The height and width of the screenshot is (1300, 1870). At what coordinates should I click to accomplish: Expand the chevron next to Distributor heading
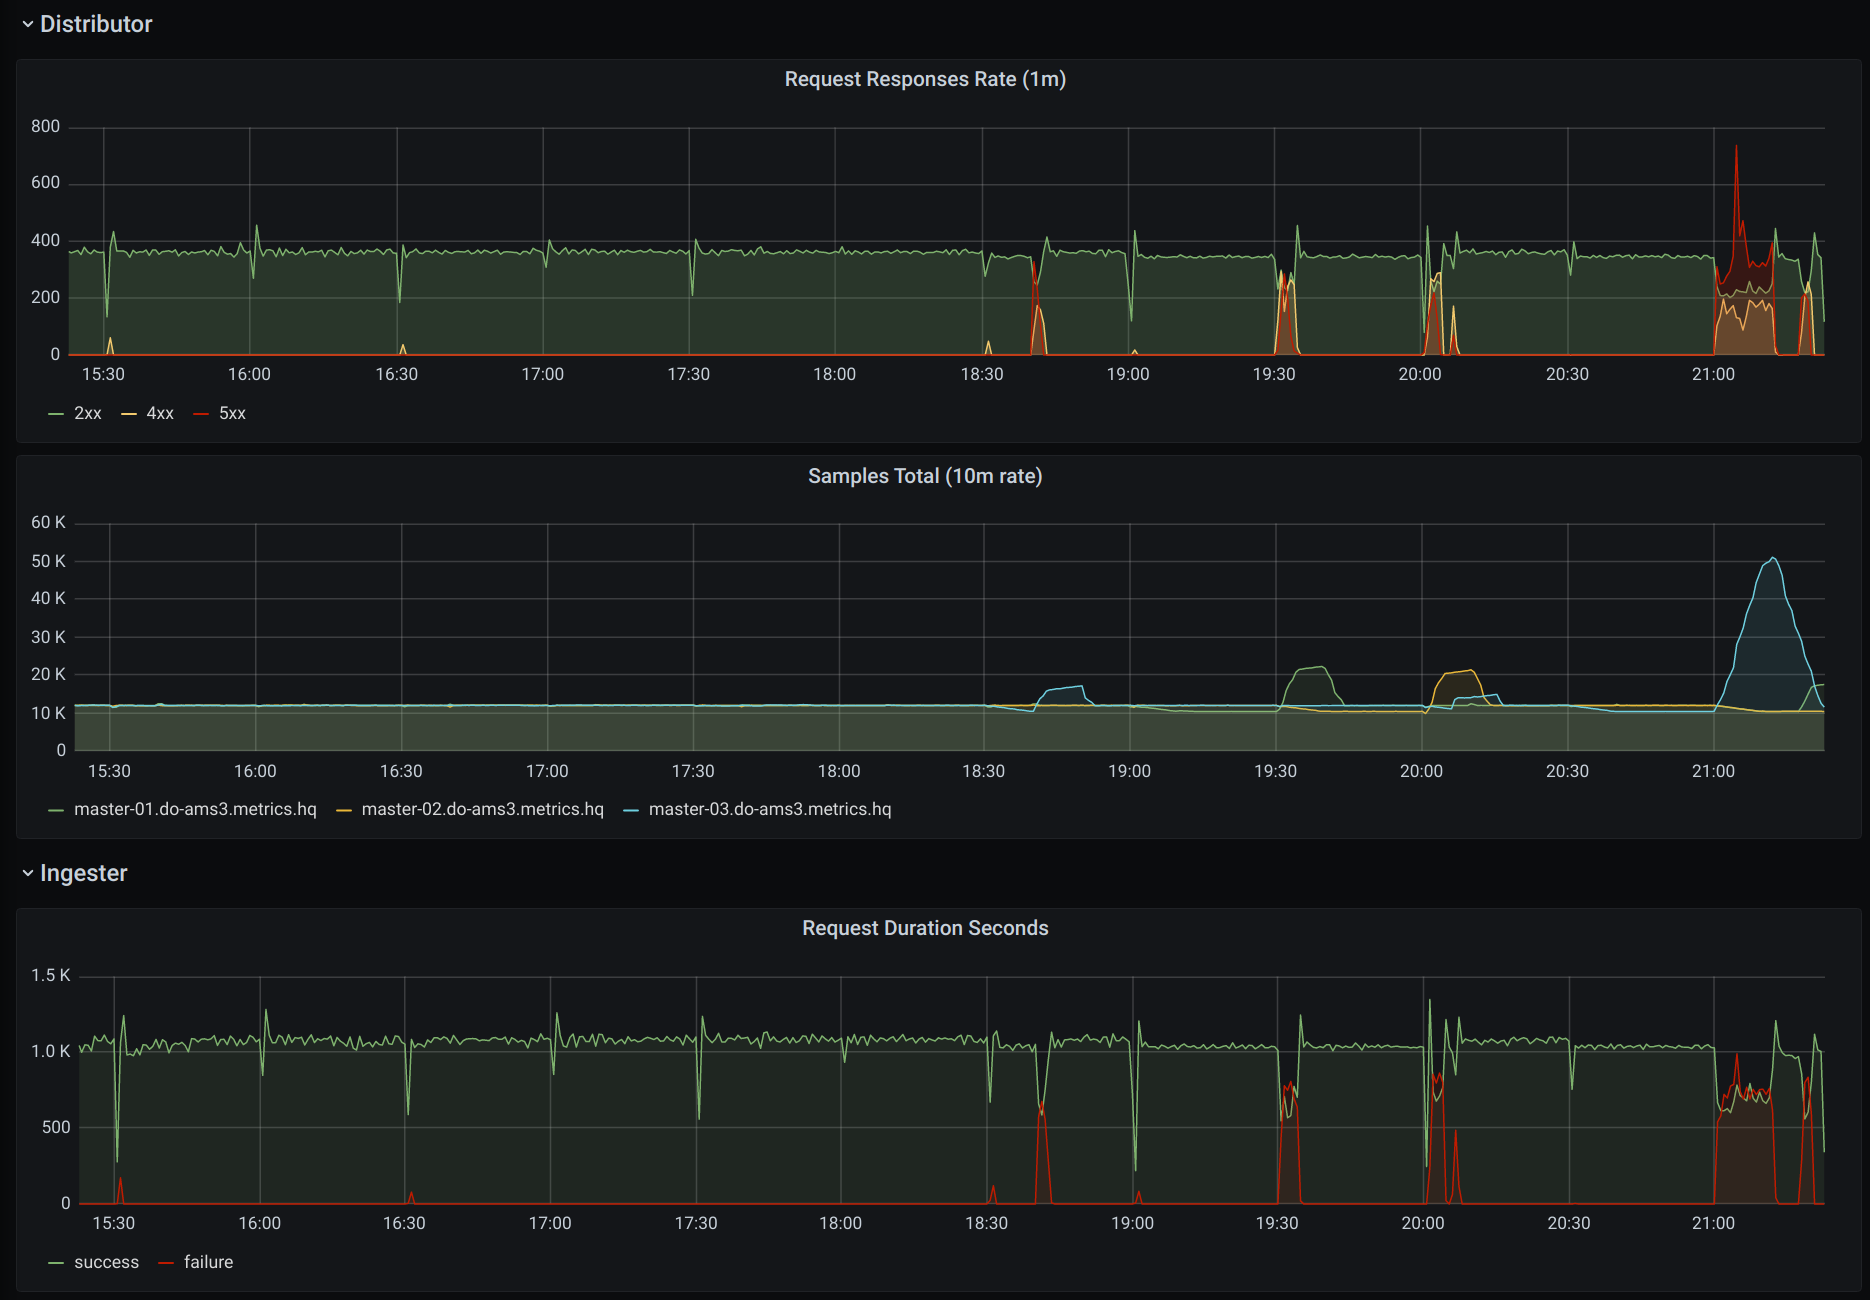click(27, 24)
